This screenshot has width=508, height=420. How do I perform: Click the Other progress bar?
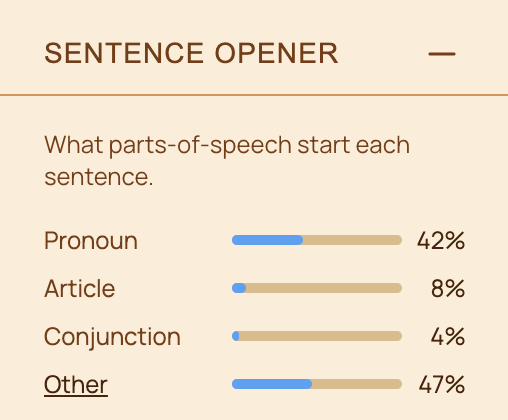click(x=317, y=384)
